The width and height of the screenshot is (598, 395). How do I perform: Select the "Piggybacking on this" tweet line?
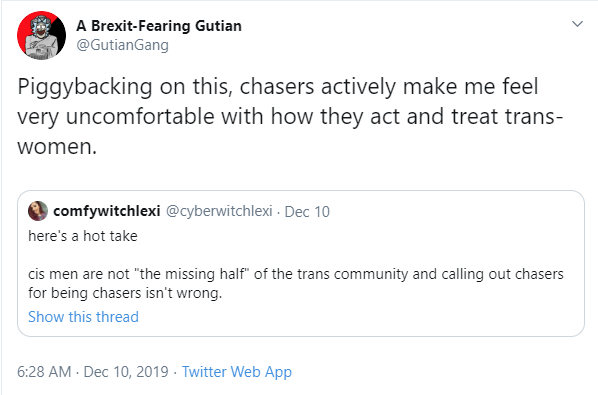(x=278, y=87)
